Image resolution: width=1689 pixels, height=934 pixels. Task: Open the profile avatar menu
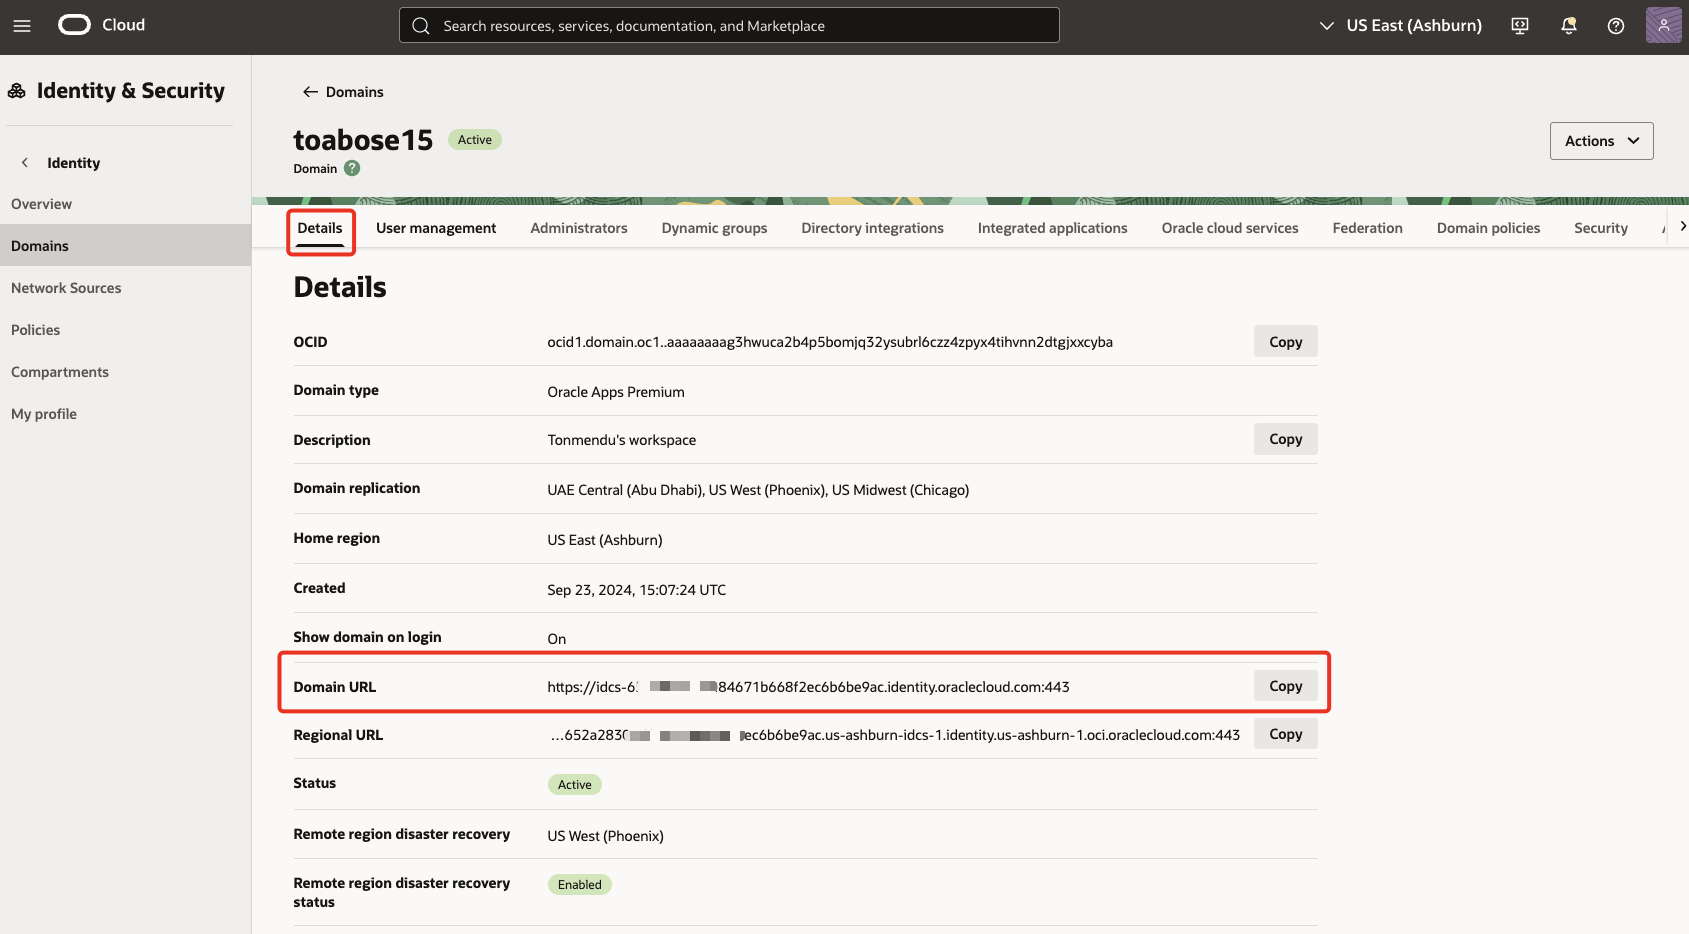(x=1663, y=25)
